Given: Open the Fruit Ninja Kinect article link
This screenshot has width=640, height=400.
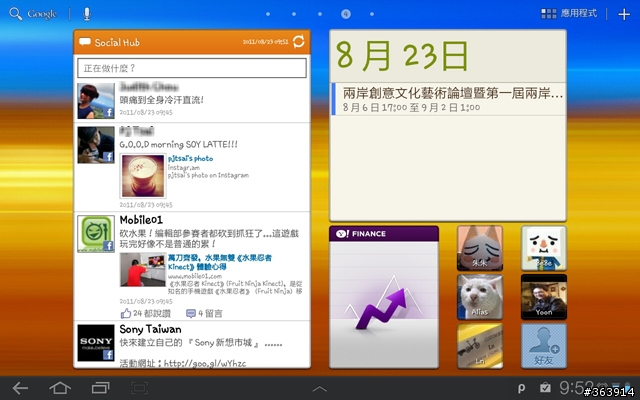Looking at the screenshot, I should (x=220, y=262).
